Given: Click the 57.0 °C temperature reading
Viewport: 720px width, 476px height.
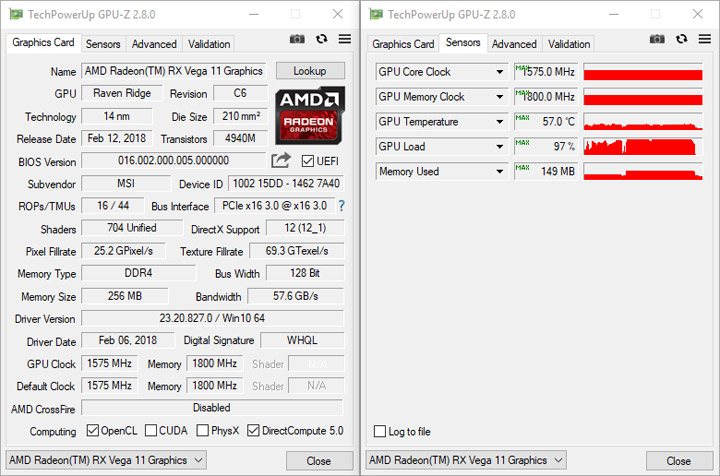Looking at the screenshot, I should pos(546,122).
